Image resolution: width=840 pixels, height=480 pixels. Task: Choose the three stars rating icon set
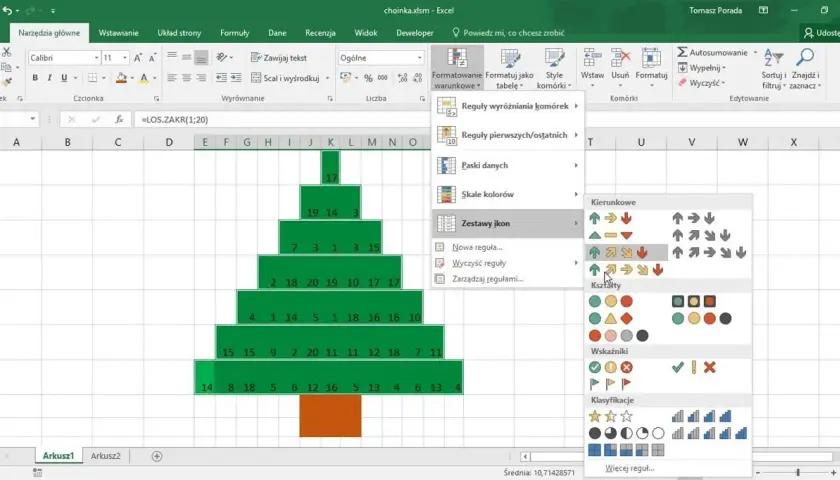tap(610, 416)
